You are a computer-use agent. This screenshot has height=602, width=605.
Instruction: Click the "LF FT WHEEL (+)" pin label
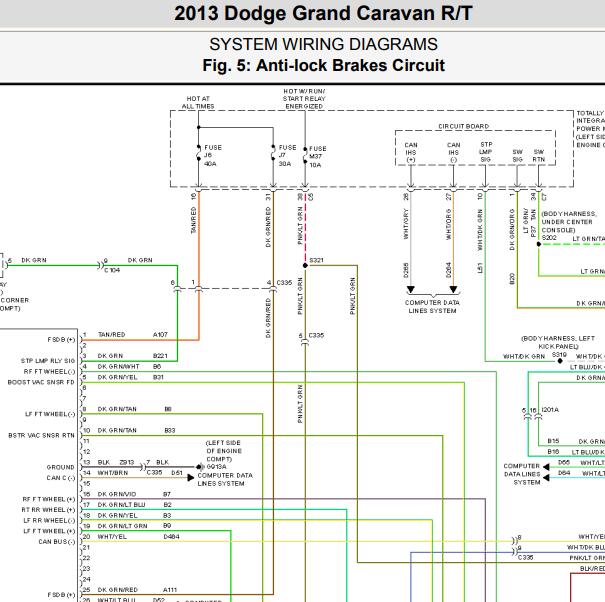[49, 531]
